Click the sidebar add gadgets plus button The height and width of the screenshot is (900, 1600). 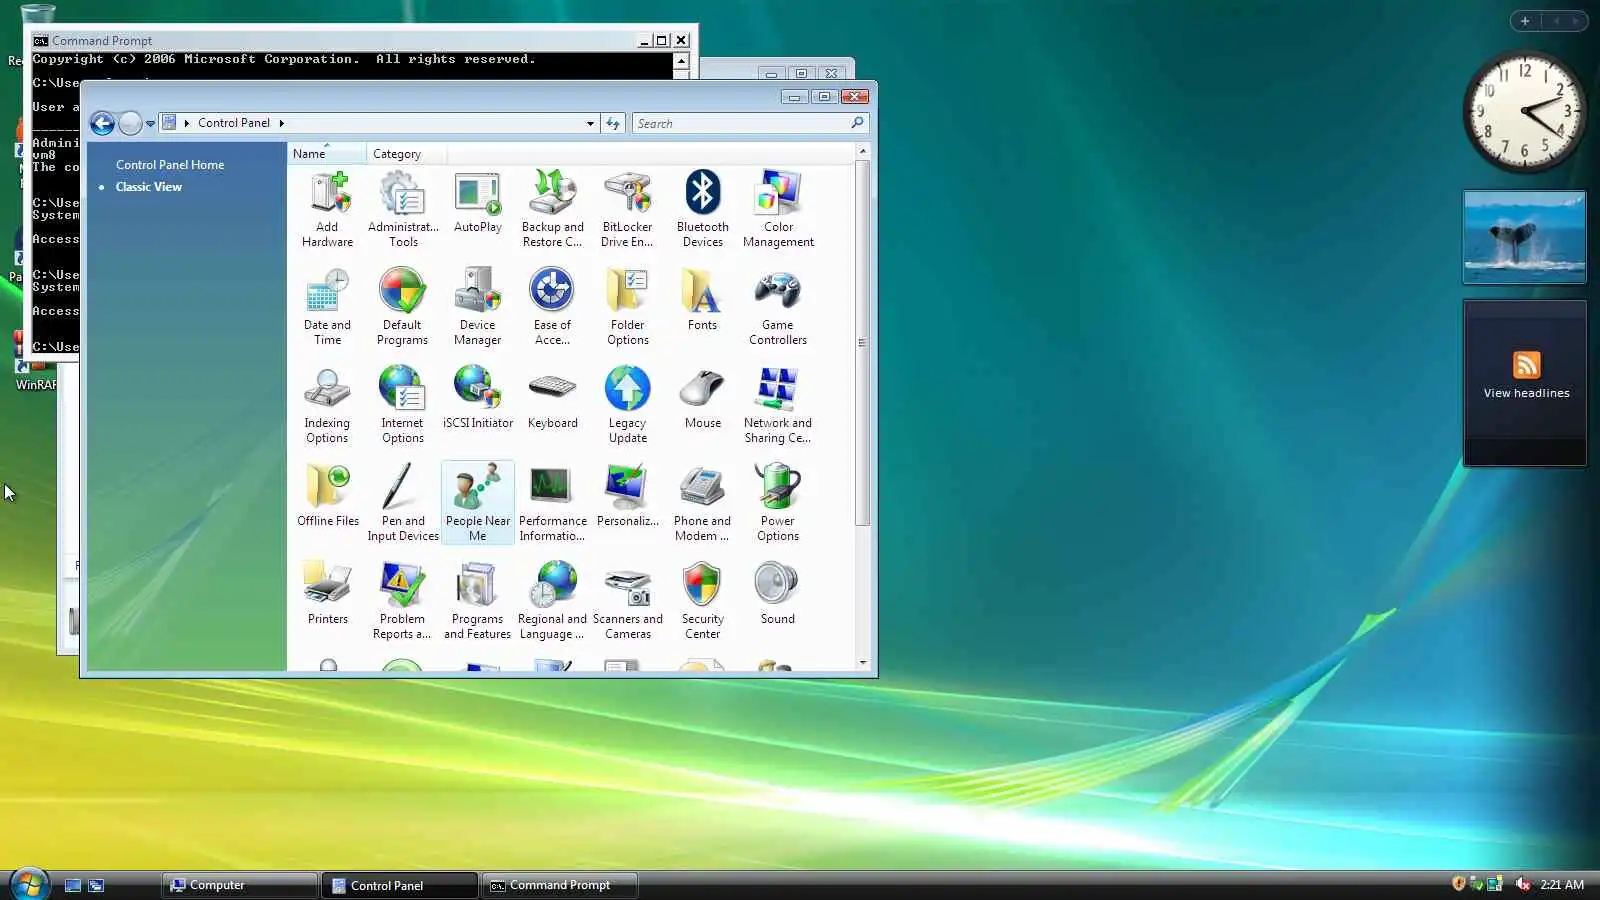(x=1525, y=21)
